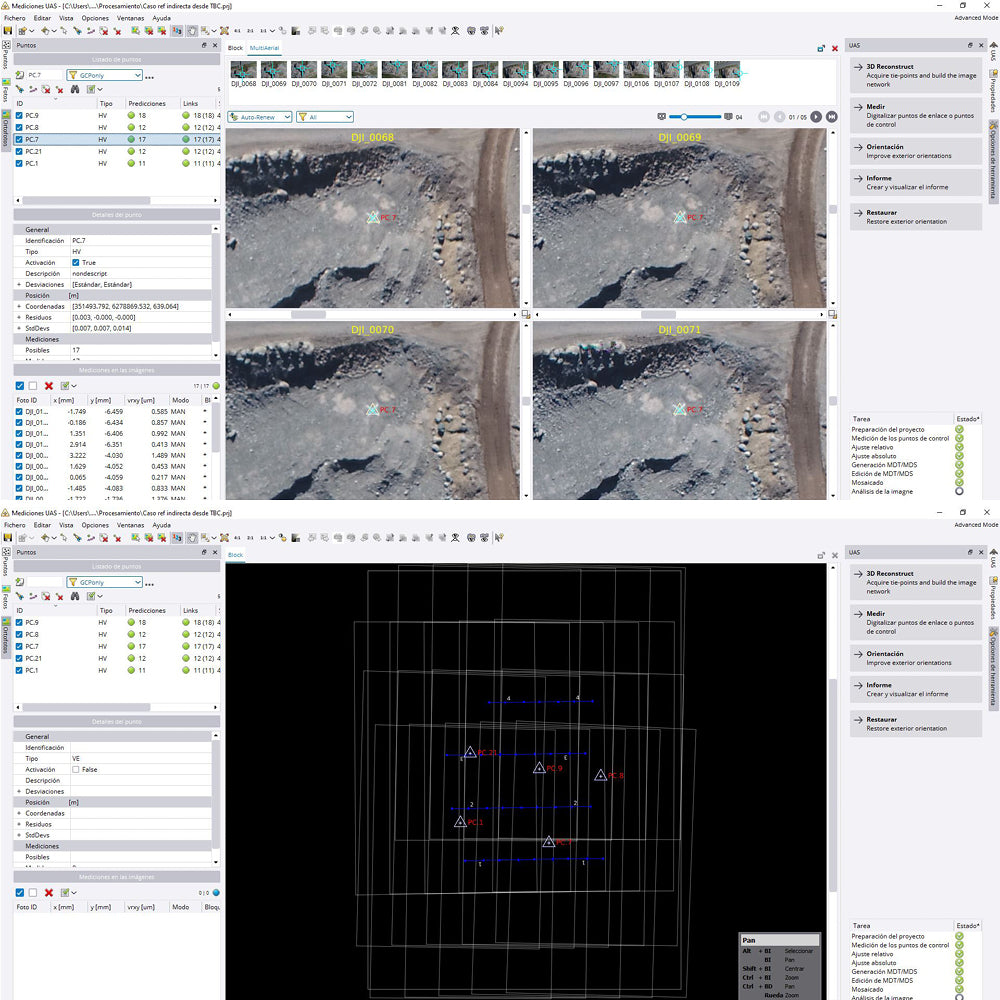This screenshot has height=1000, width=1000.
Task: Click the save icon in the top window toolbar
Action: 8,31
